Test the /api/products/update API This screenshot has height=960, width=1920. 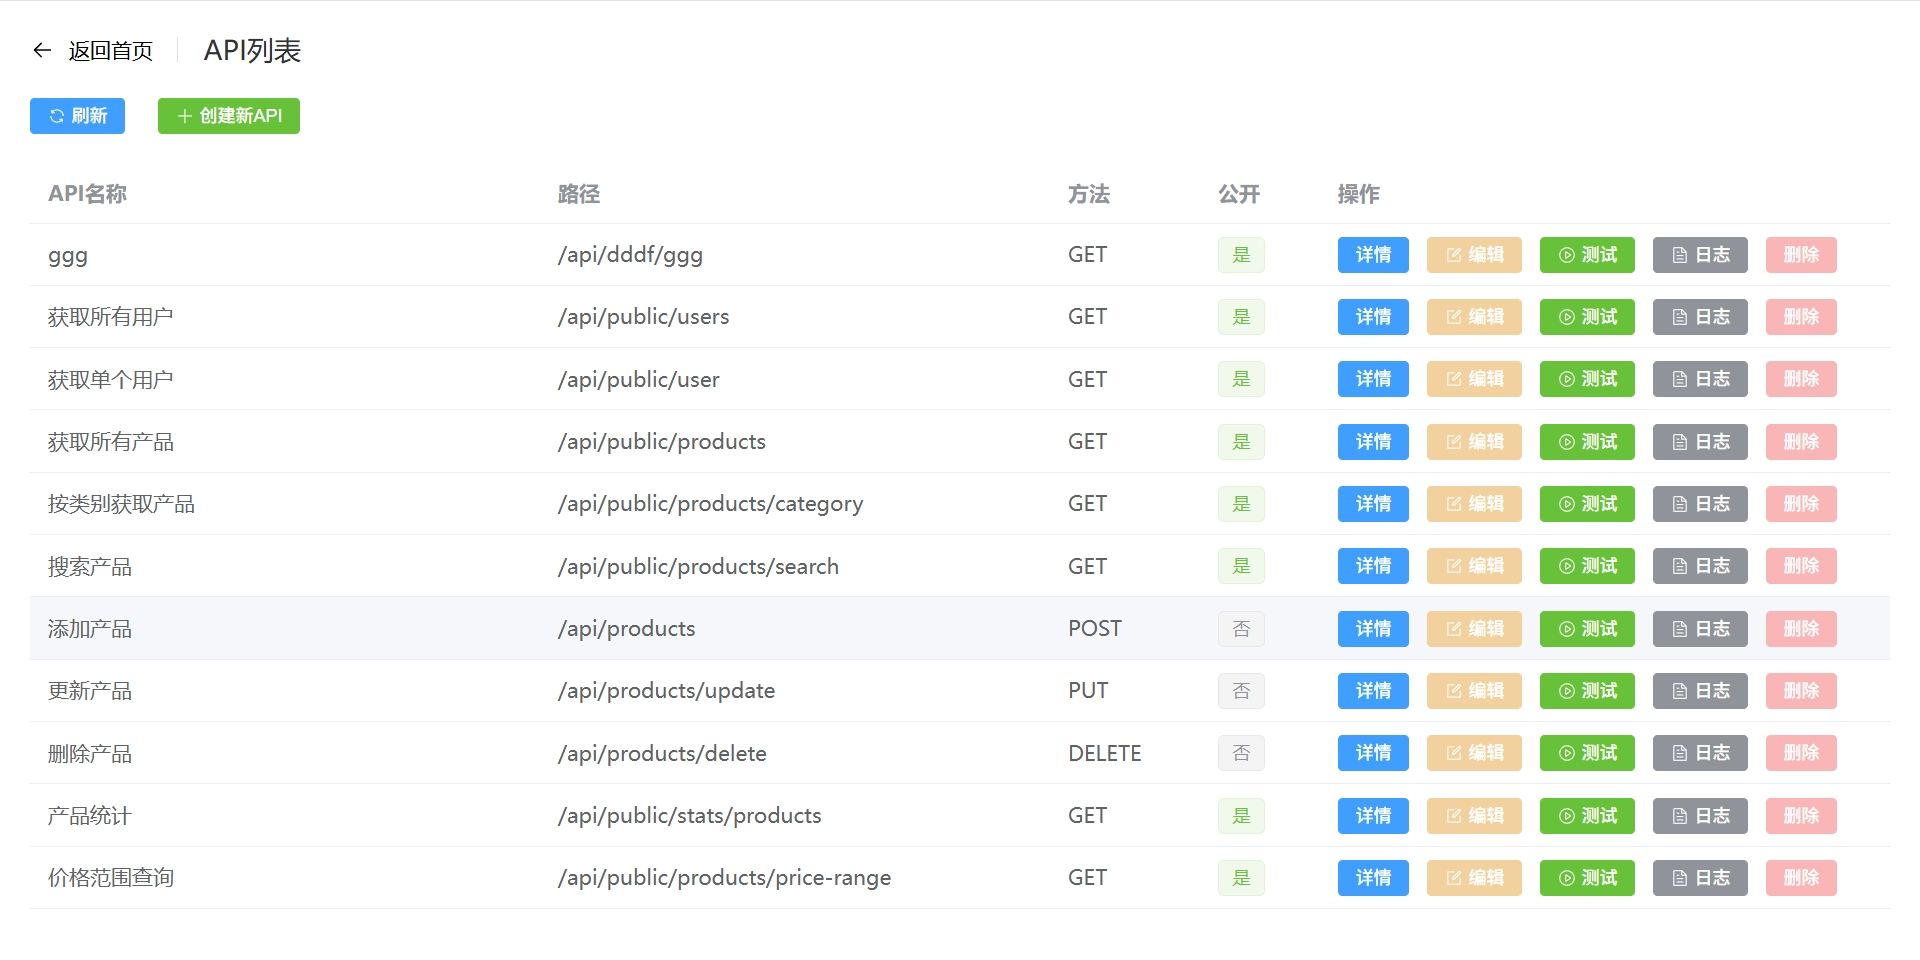click(1587, 691)
